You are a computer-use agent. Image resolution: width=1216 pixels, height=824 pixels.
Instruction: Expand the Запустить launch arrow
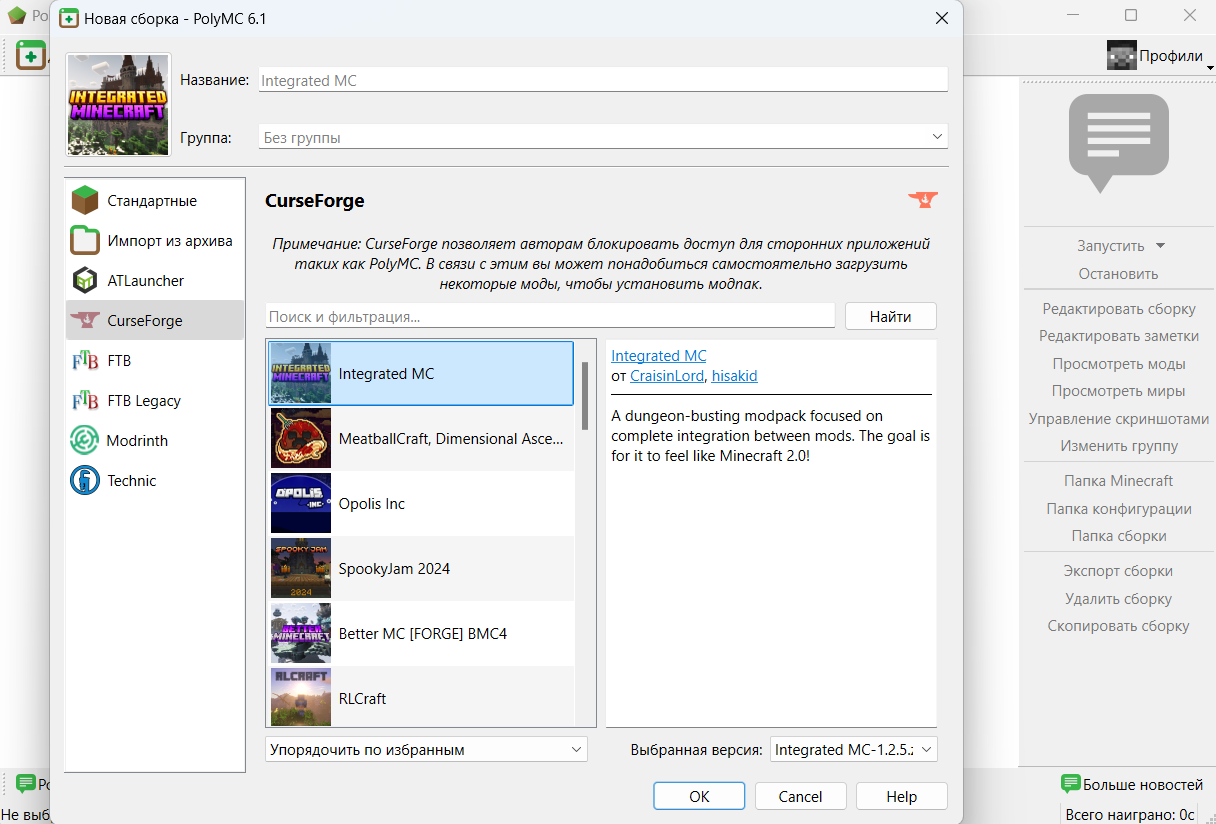click(1160, 245)
